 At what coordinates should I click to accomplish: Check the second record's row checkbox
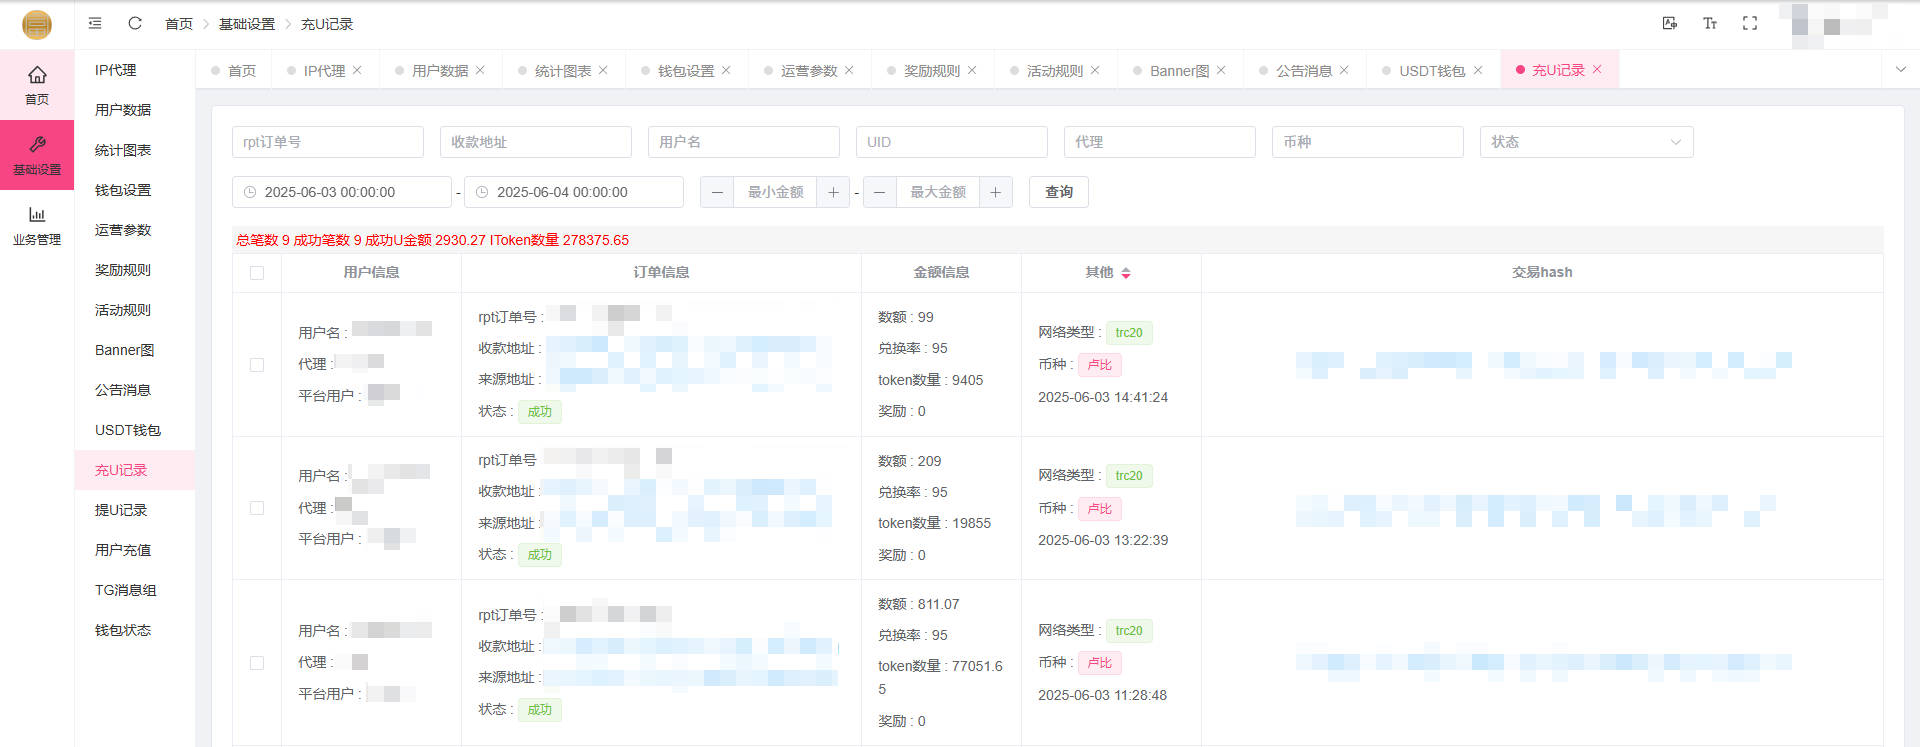257,508
